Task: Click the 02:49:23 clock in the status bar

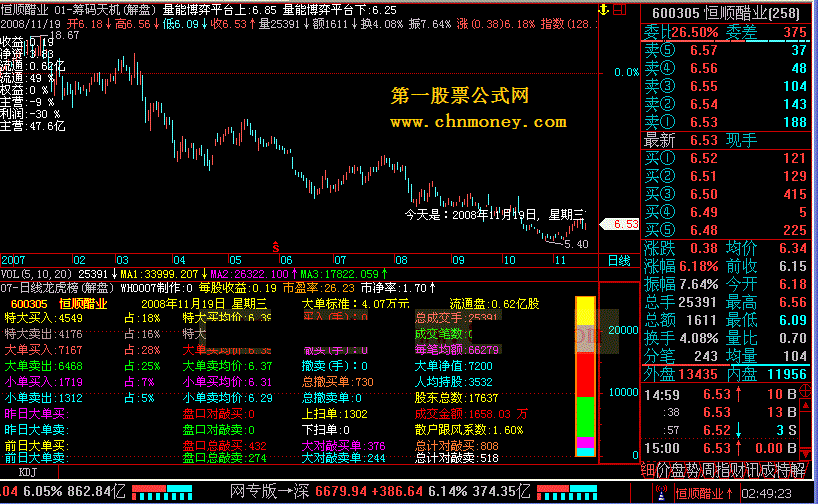Action: click(766, 493)
